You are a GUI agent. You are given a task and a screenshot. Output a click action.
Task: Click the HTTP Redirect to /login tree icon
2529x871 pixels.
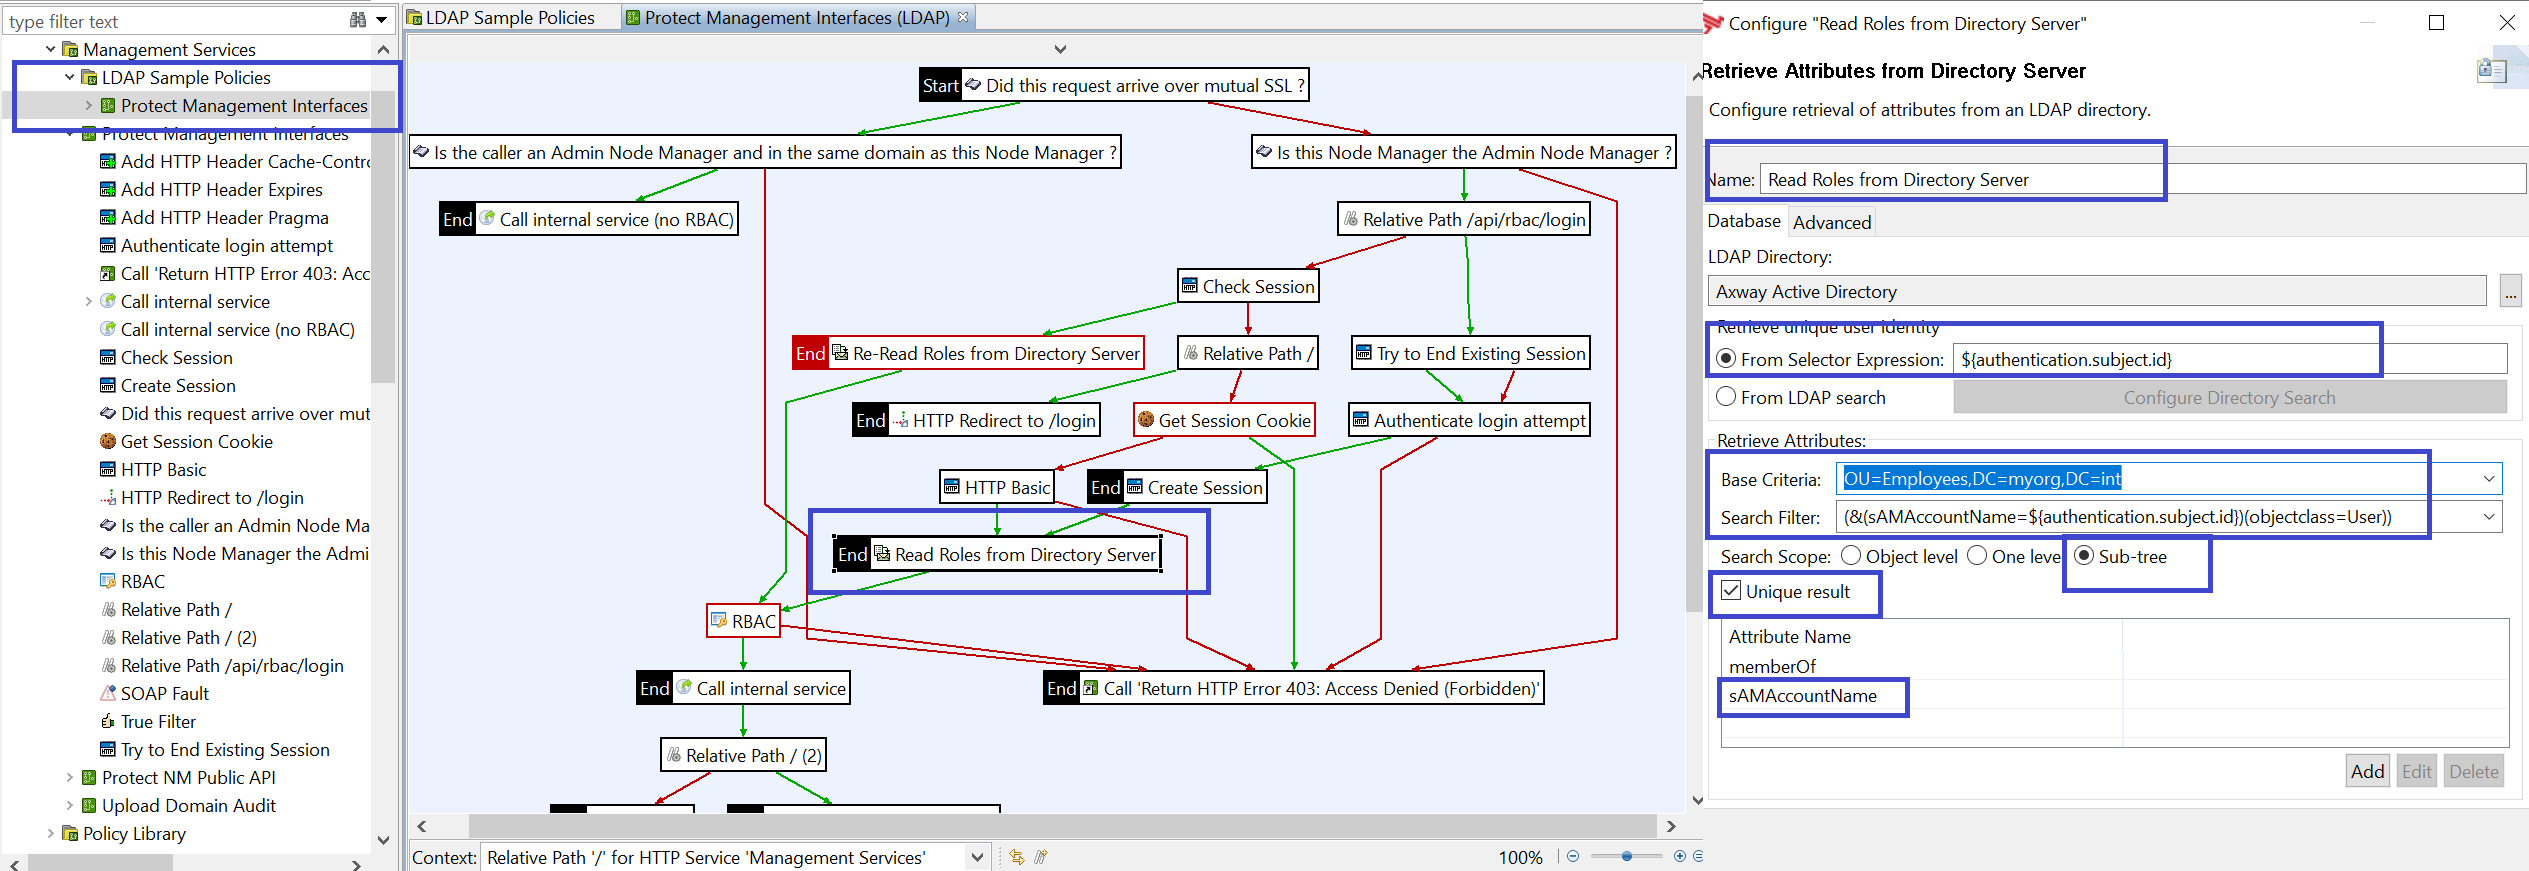pyautogui.click(x=108, y=498)
